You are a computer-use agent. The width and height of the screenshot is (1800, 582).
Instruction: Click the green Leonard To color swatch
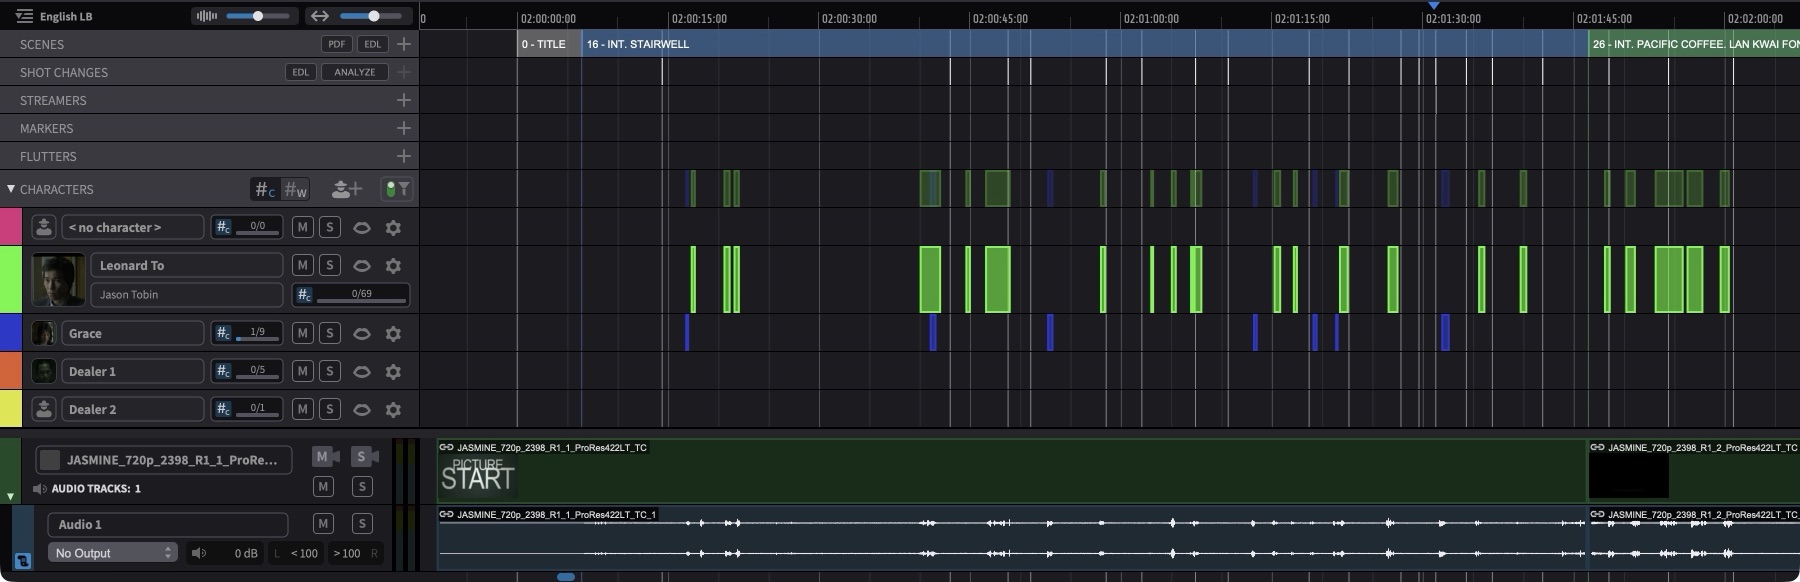[x=11, y=280]
